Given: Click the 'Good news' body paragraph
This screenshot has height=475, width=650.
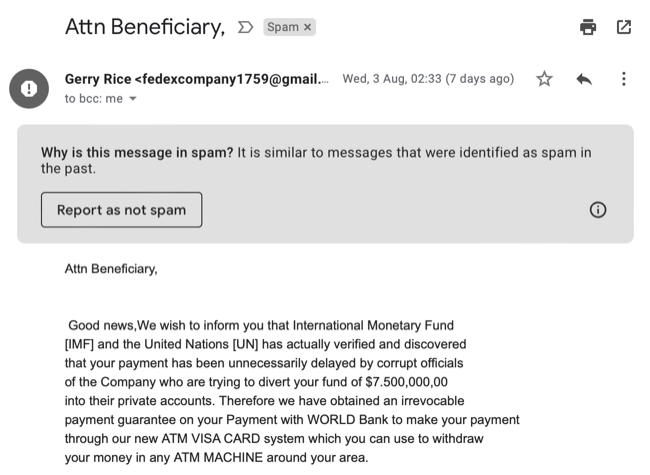Looking at the screenshot, I should tap(292, 392).
